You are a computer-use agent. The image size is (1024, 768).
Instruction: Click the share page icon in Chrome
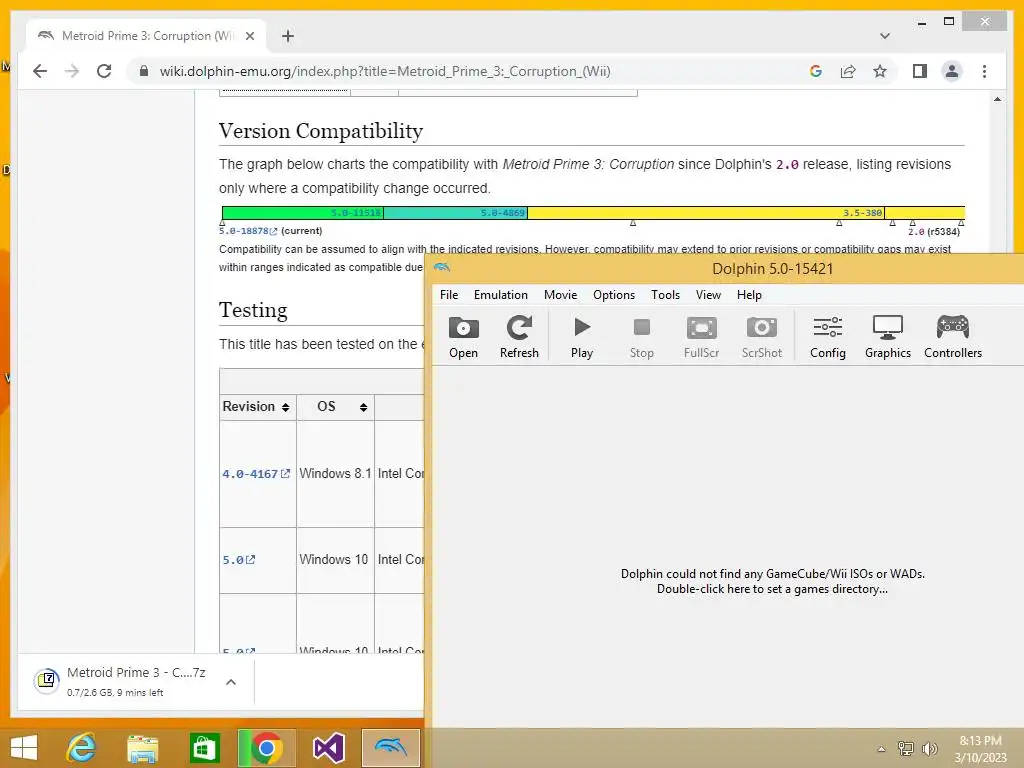(848, 71)
